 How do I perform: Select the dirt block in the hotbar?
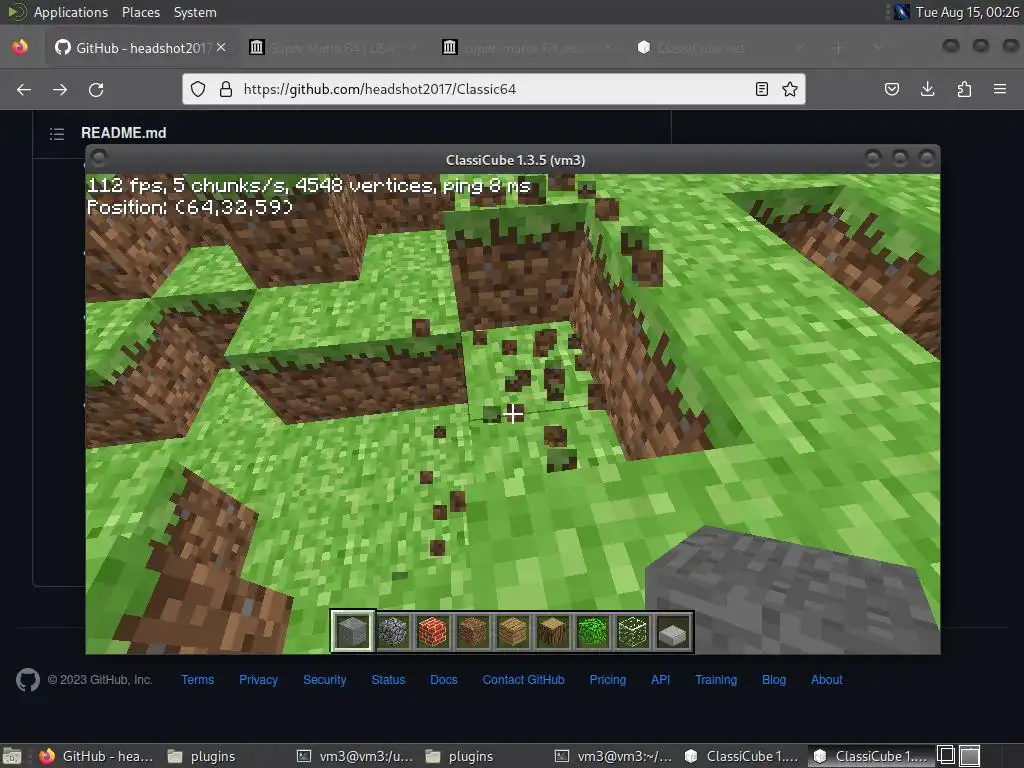click(x=473, y=632)
